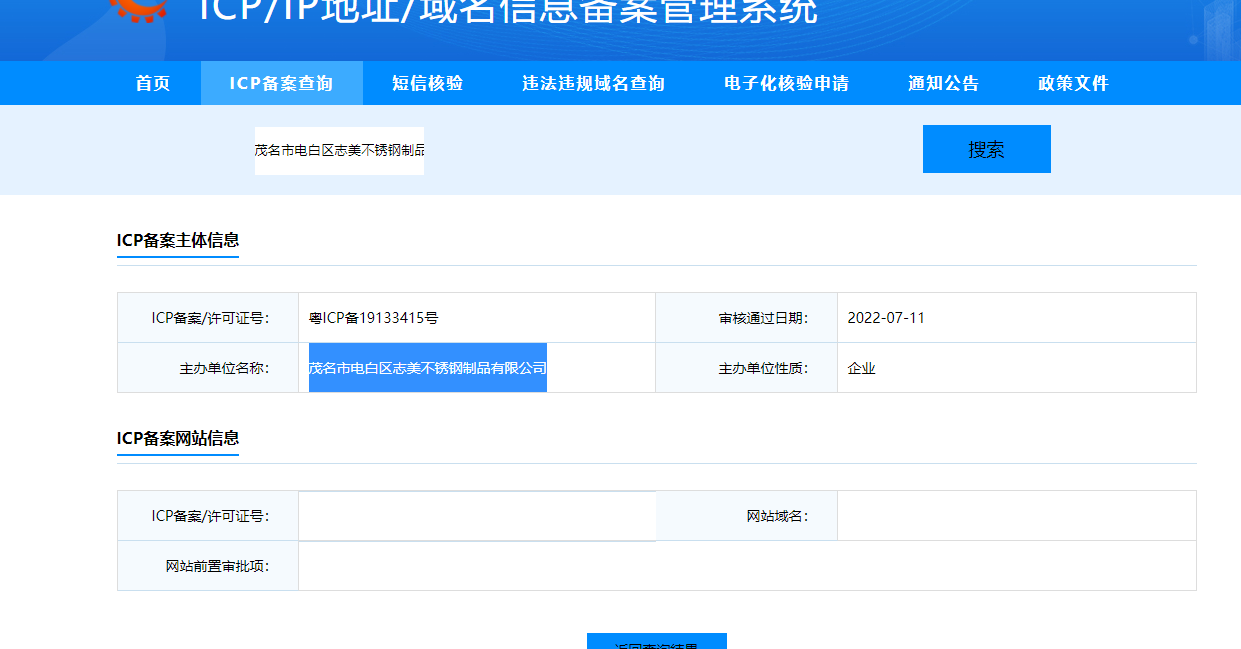Click the 返回查询结果 button at the bottom
Viewport: 1241px width, 649px height.
pyautogui.click(x=656, y=642)
